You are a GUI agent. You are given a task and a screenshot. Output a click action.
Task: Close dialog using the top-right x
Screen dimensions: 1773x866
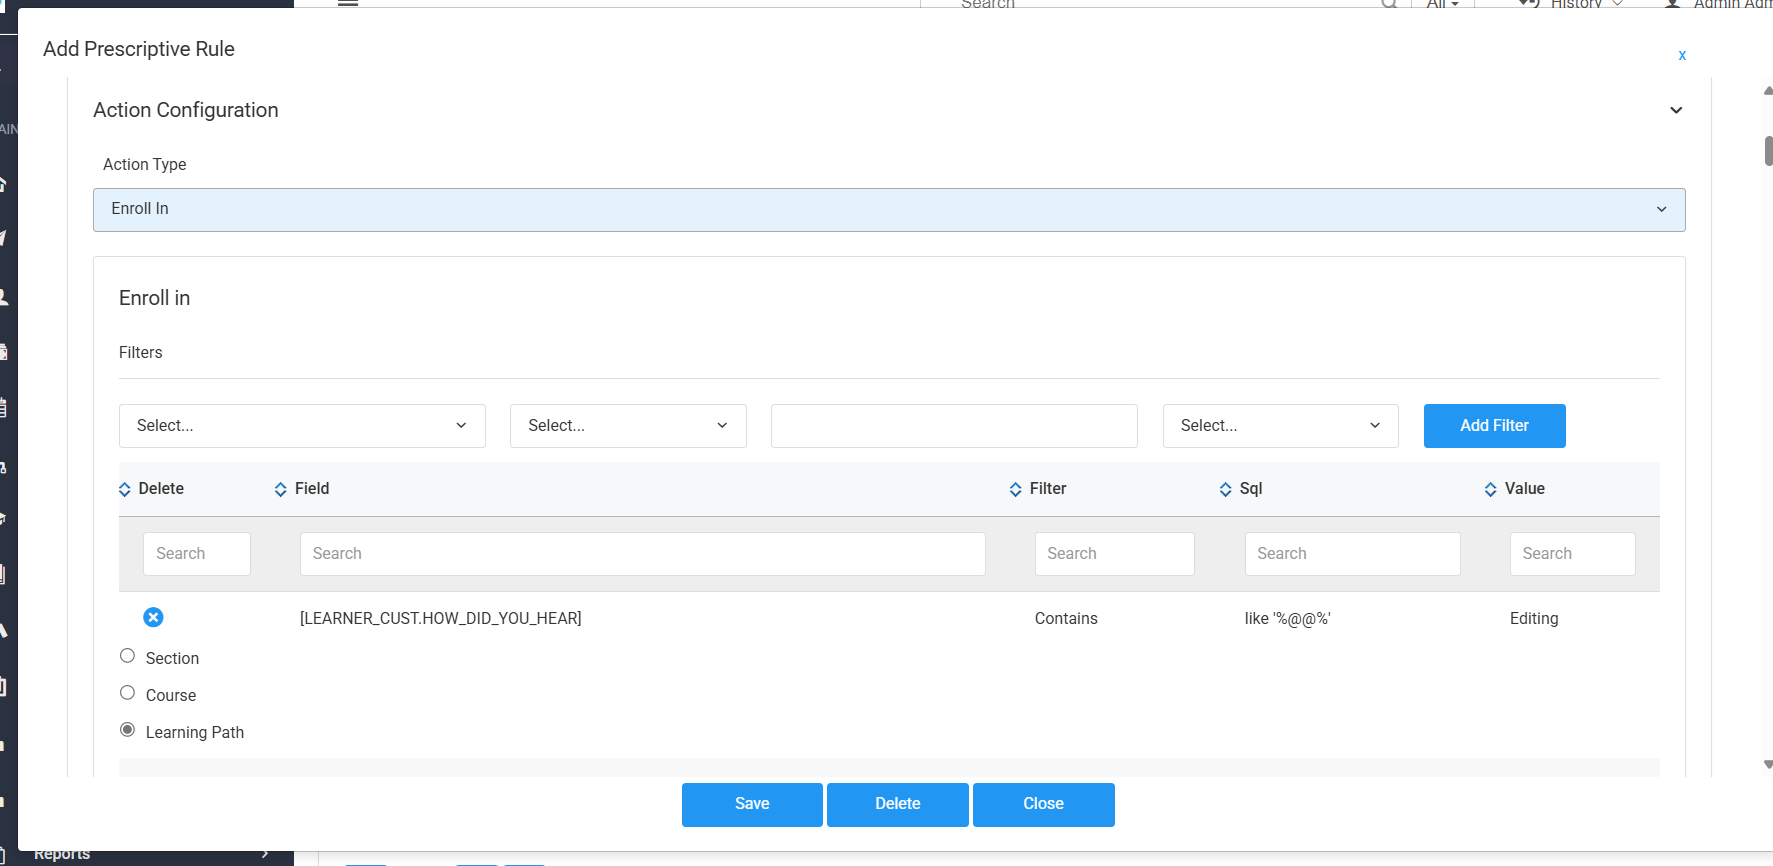1682,55
